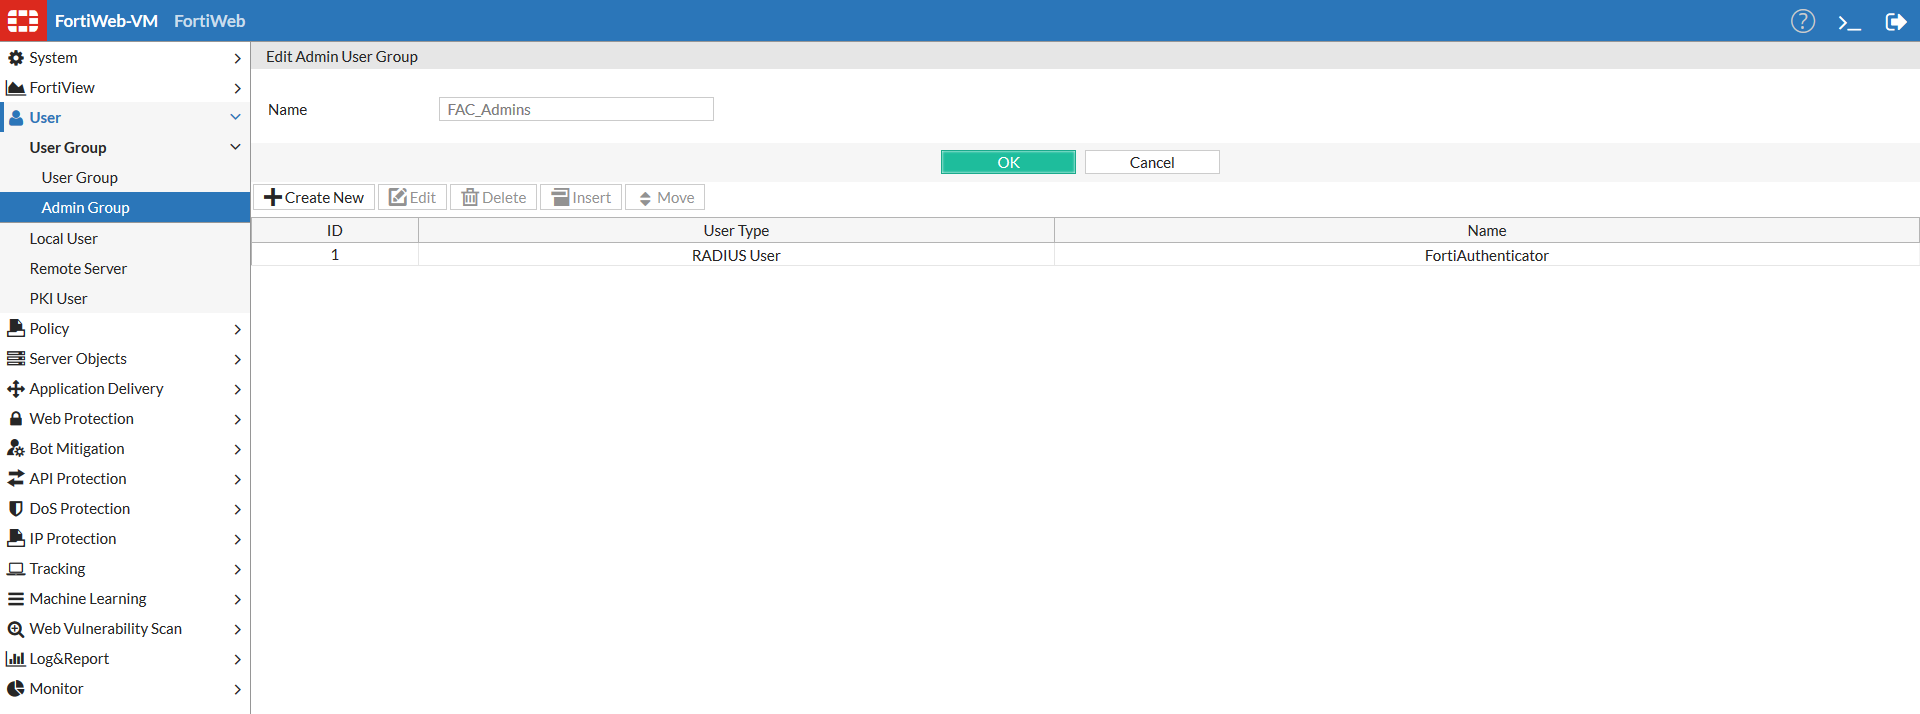Open the help question mark icon

pos(1803,21)
